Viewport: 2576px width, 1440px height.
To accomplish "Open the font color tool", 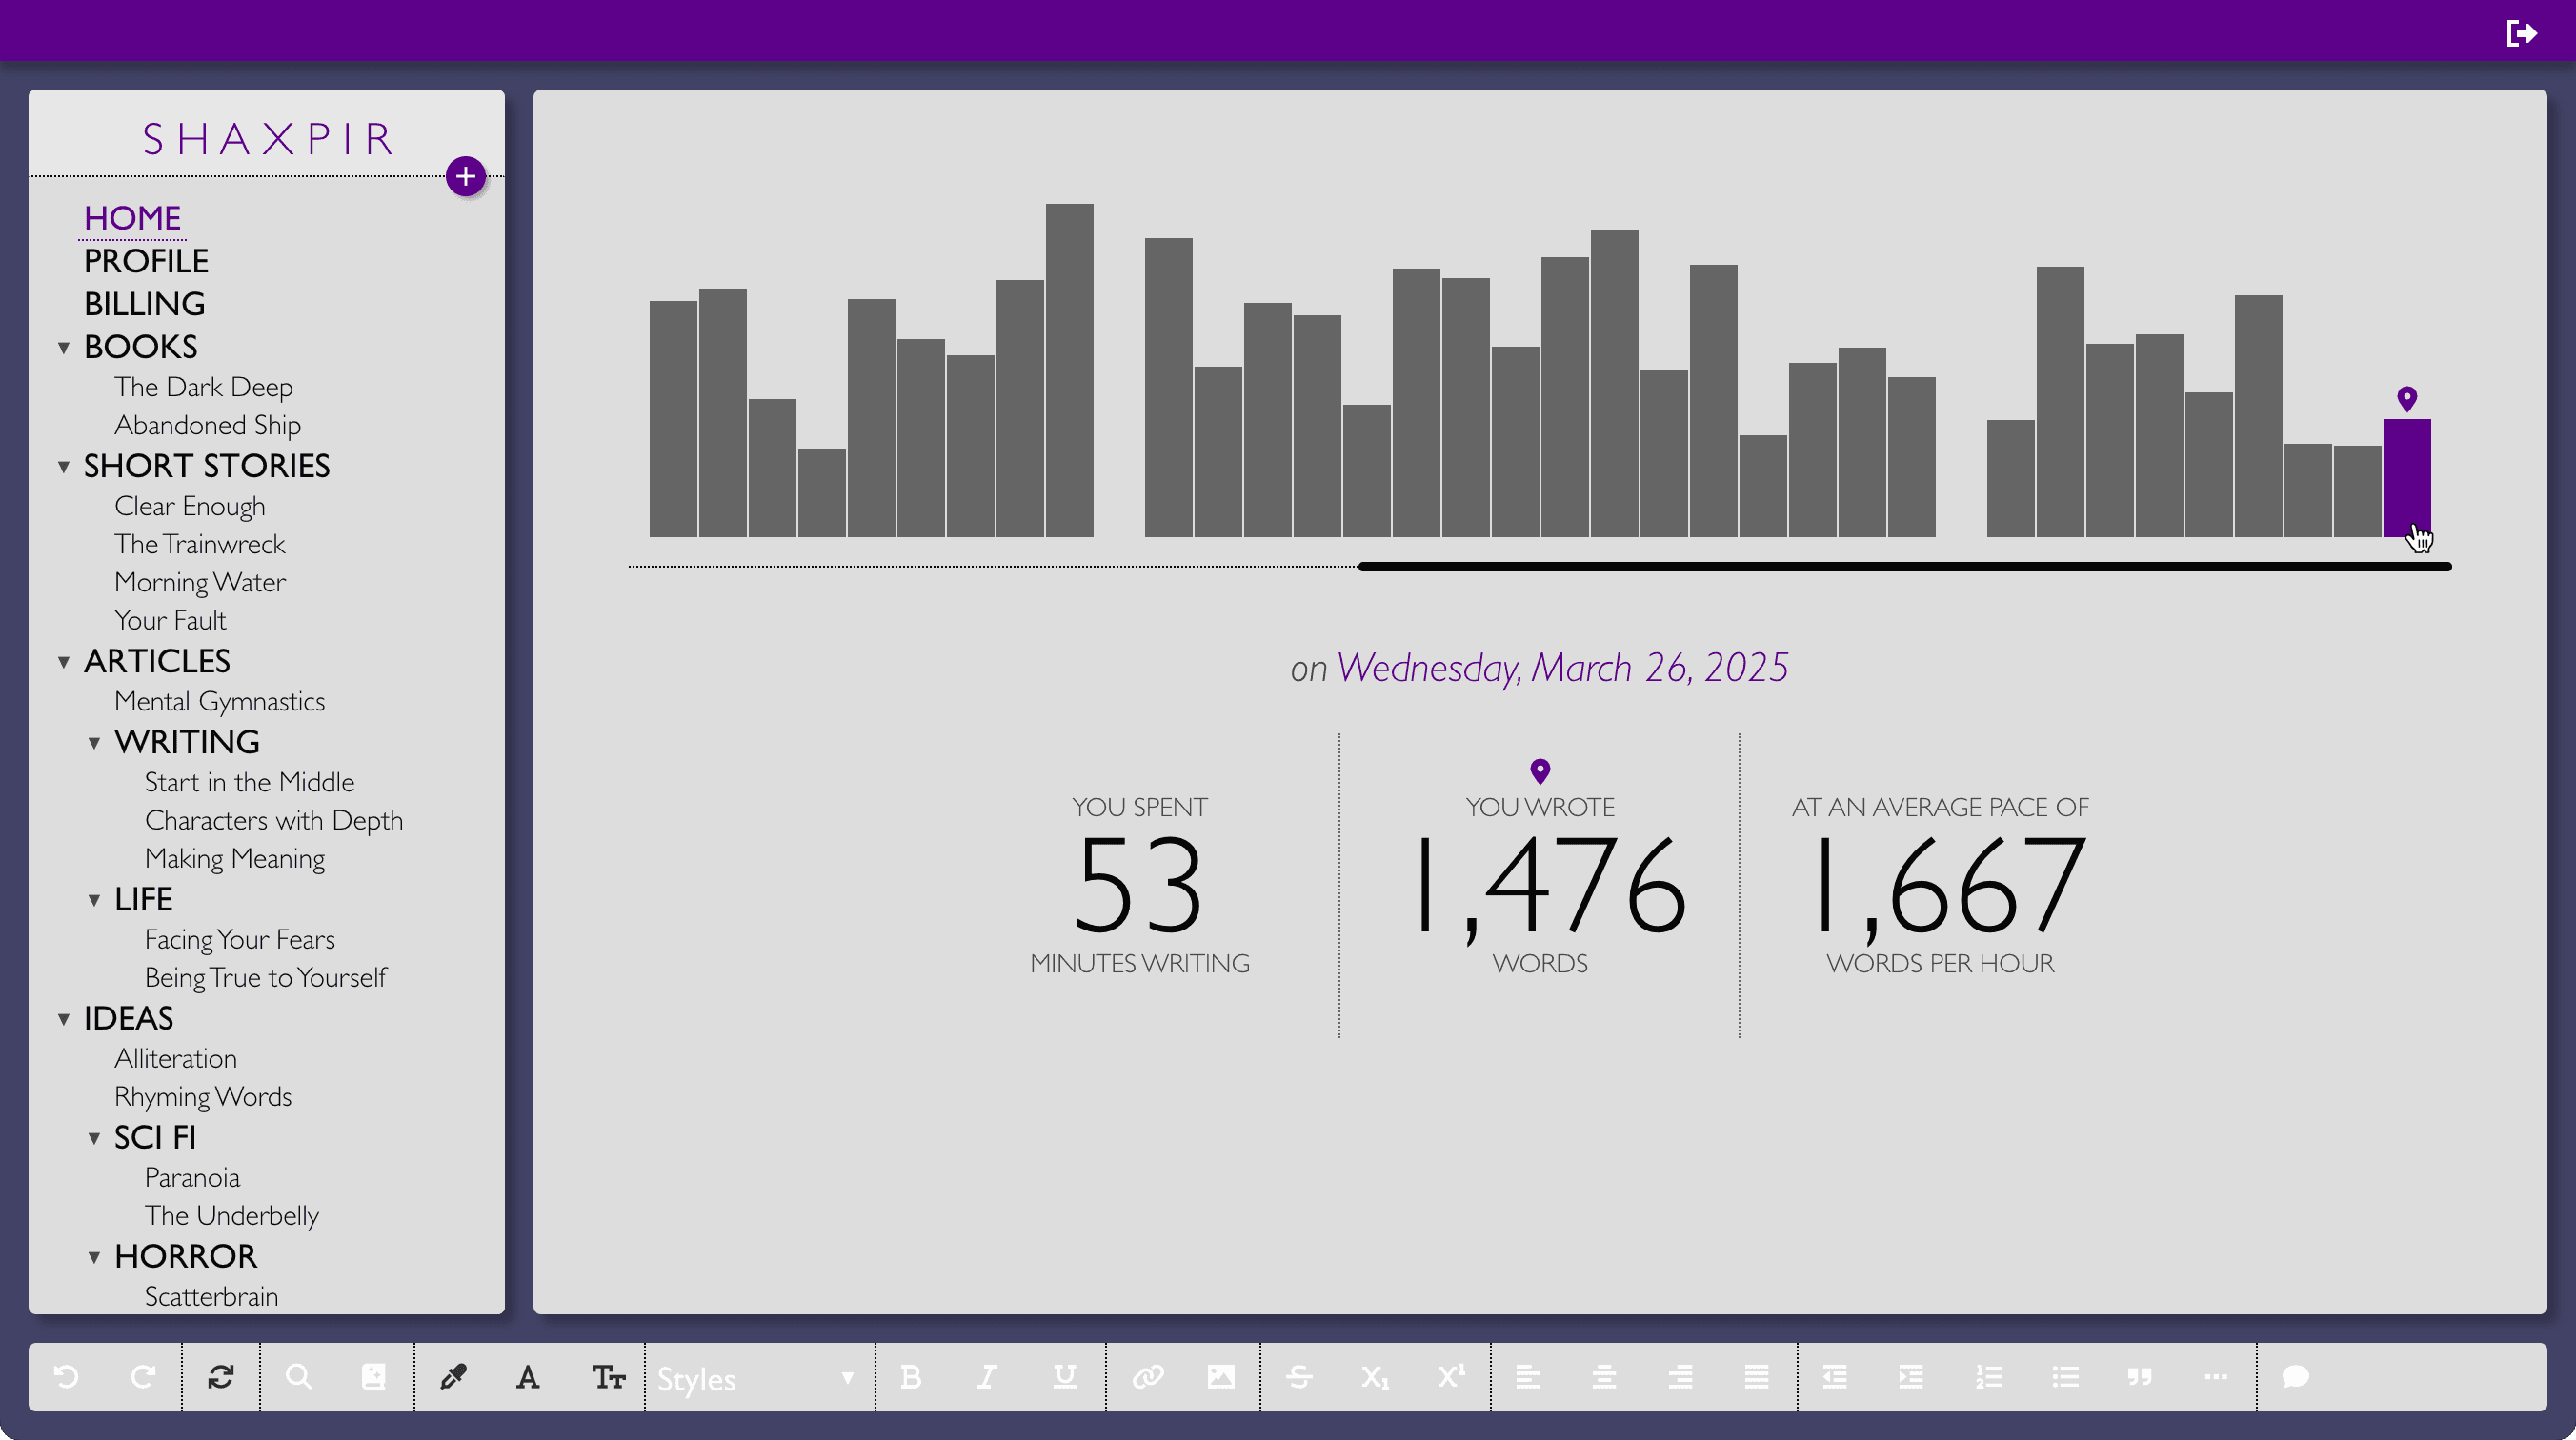I will tap(527, 1377).
